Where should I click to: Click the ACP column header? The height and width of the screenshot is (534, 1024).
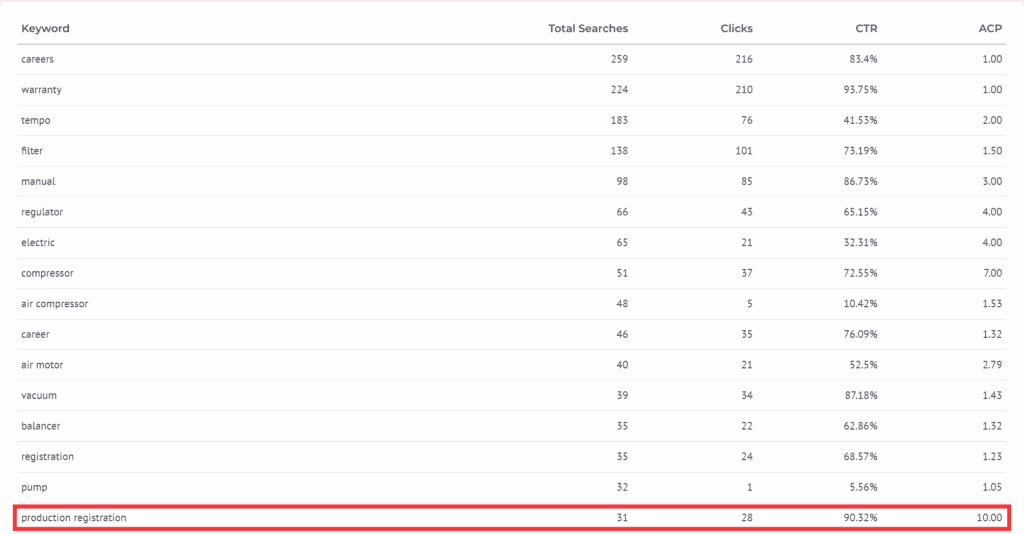click(x=989, y=28)
